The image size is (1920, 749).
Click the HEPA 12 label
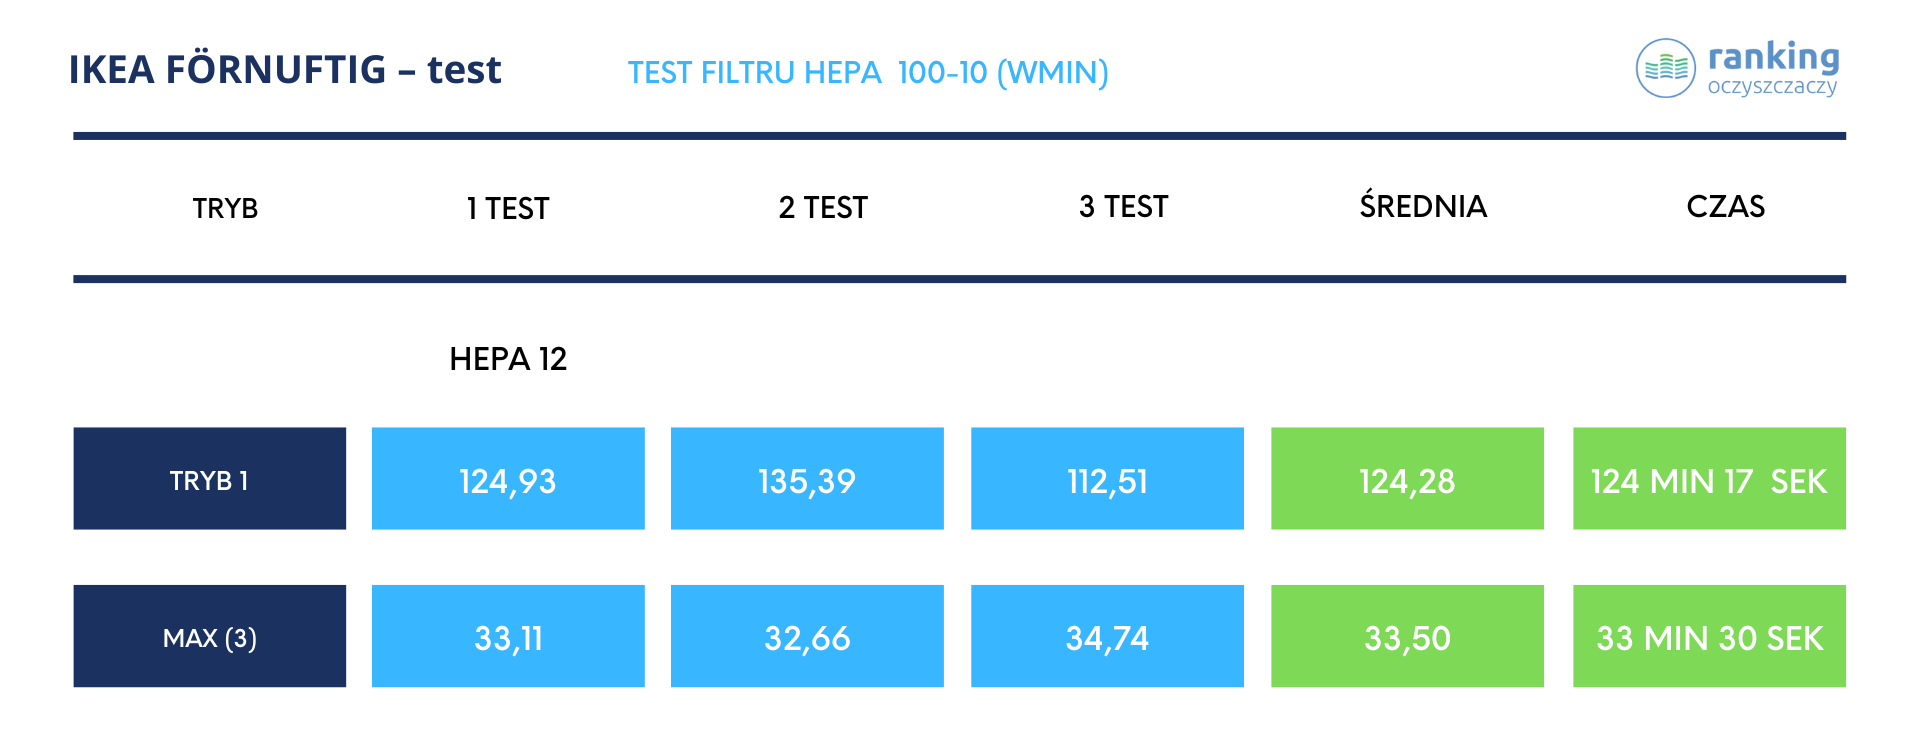508,359
